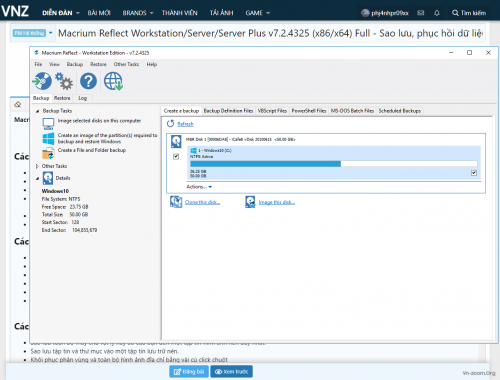Click the Đăng bài post button

tap(189, 371)
